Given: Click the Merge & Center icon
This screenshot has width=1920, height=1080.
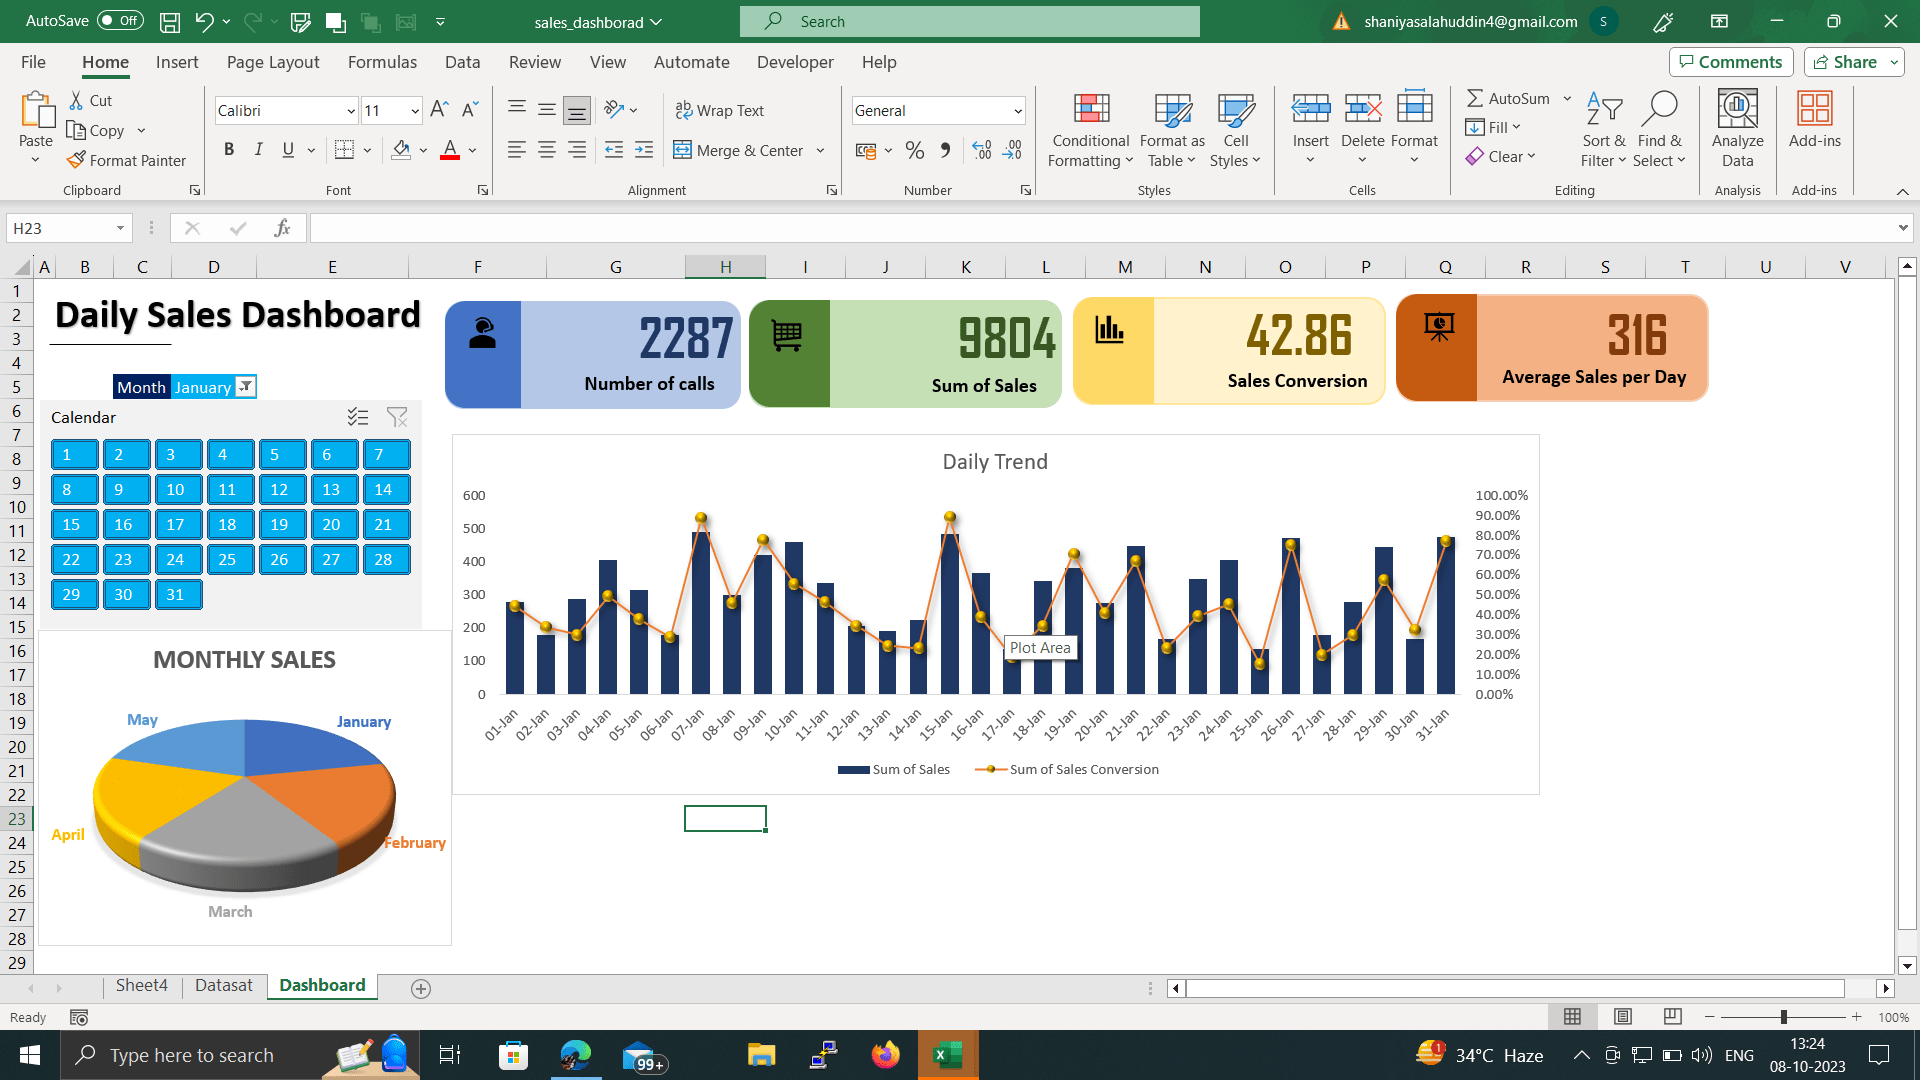Looking at the screenshot, I should click(683, 150).
